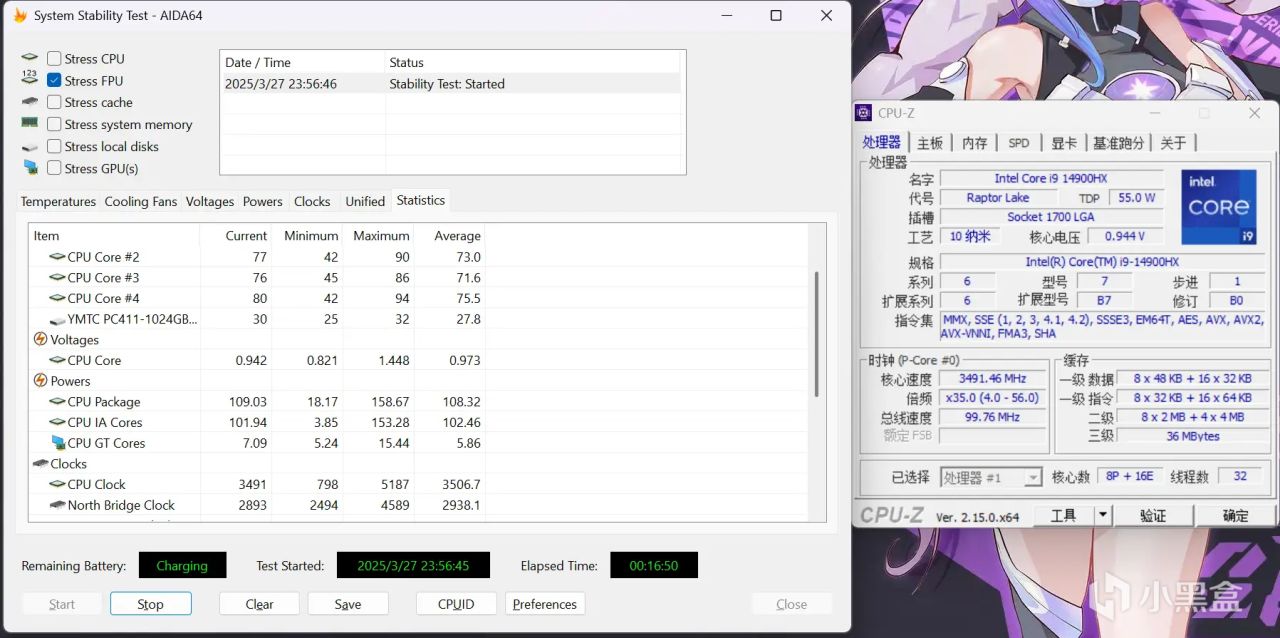Open the 工具 dropdown arrow in CPU-Z

coord(1103,515)
